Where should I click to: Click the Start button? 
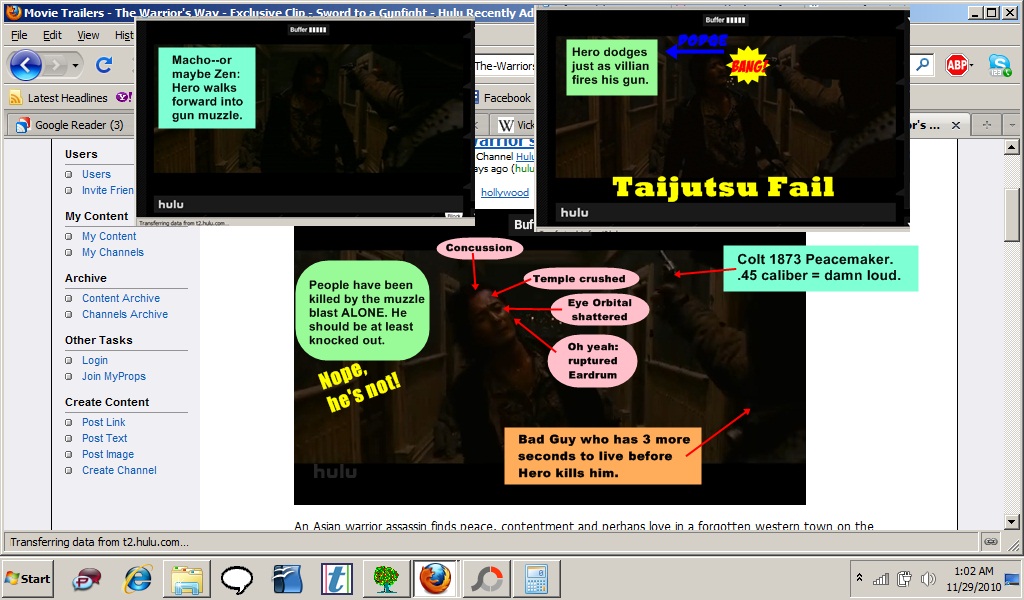(x=27, y=578)
